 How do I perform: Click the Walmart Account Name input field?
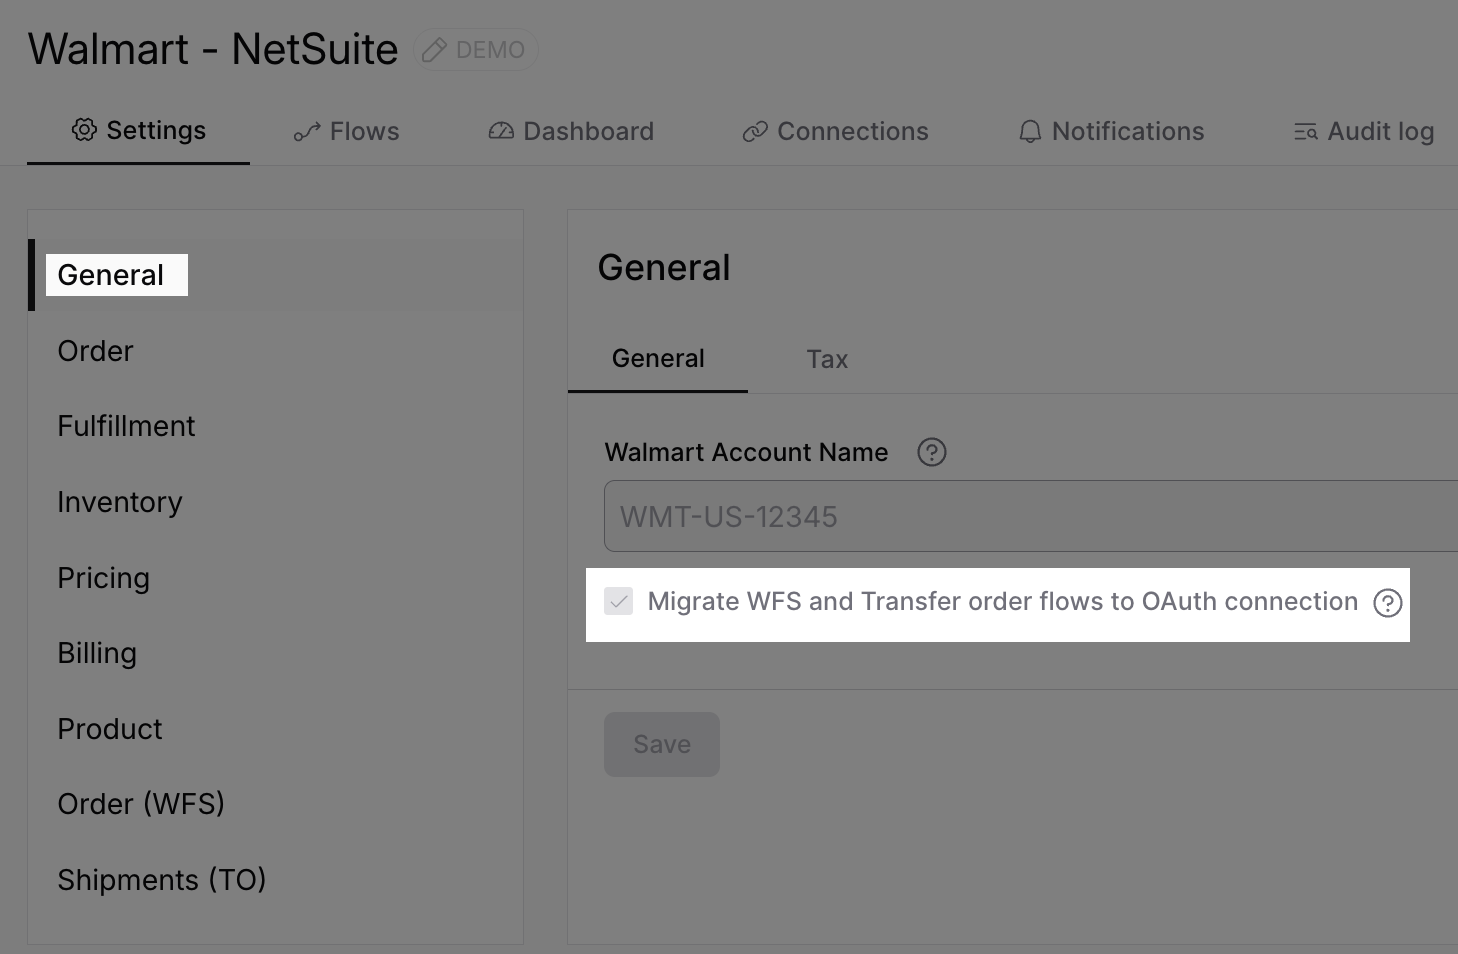click(1031, 516)
